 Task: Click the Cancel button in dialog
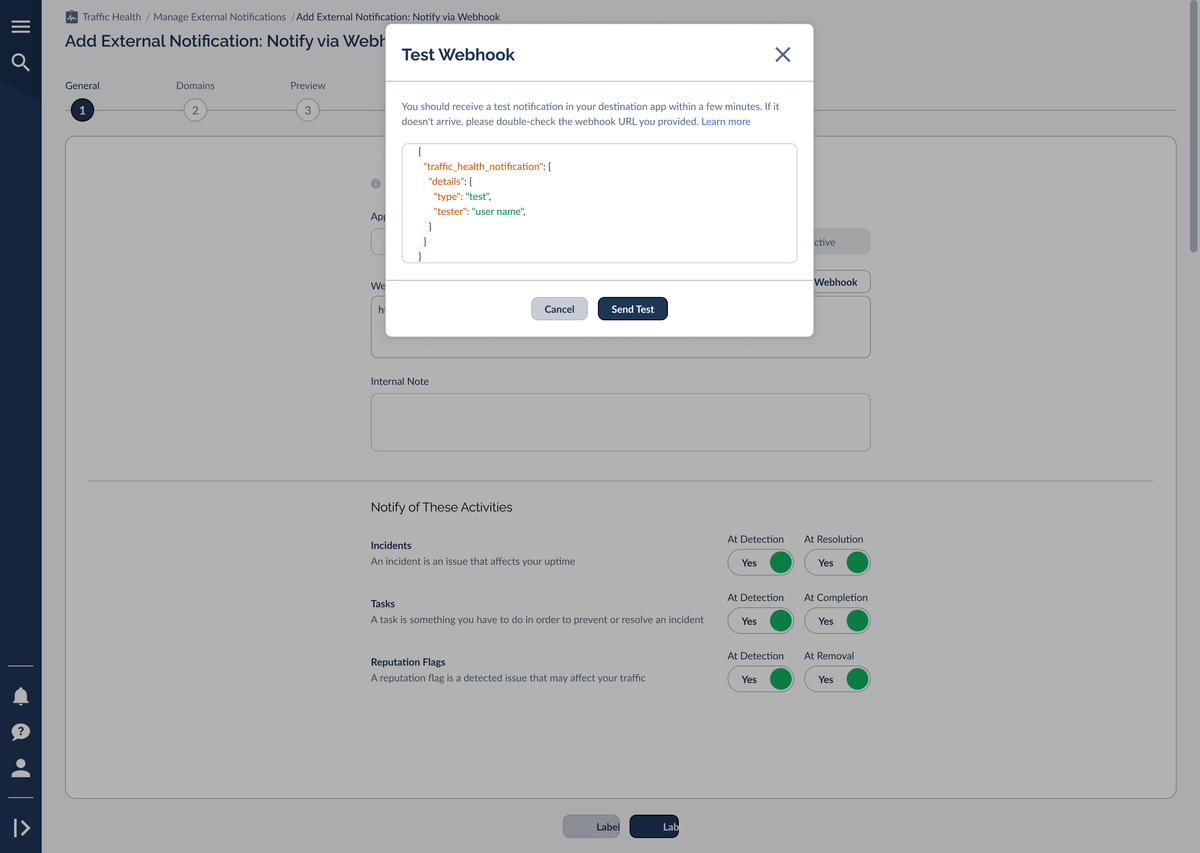(x=559, y=309)
